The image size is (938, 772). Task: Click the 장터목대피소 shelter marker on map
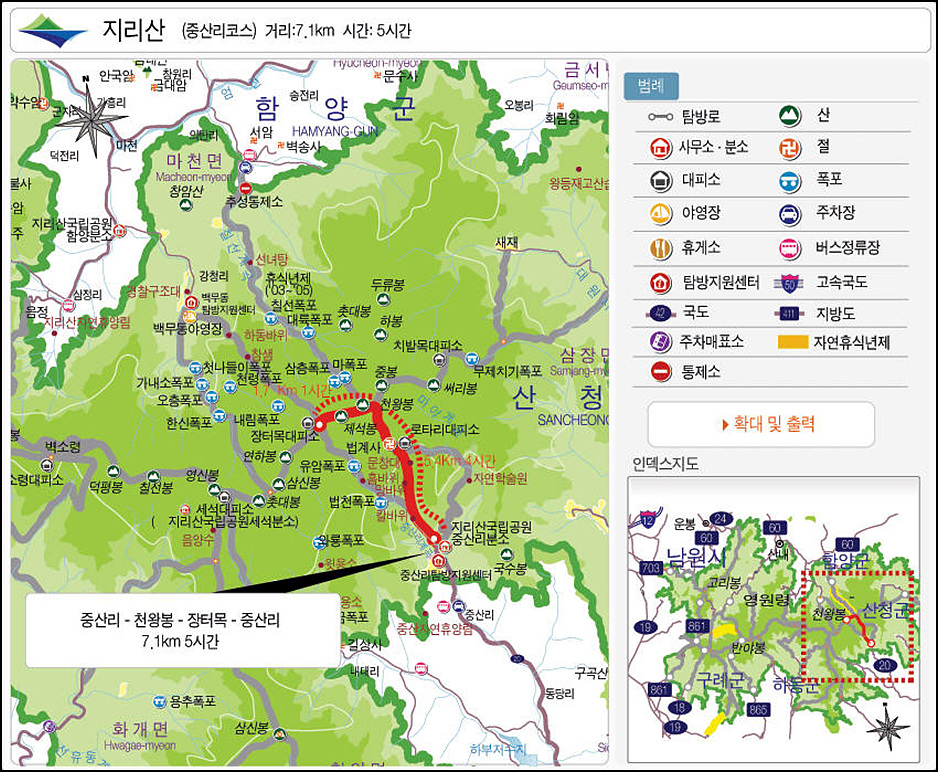[307, 423]
